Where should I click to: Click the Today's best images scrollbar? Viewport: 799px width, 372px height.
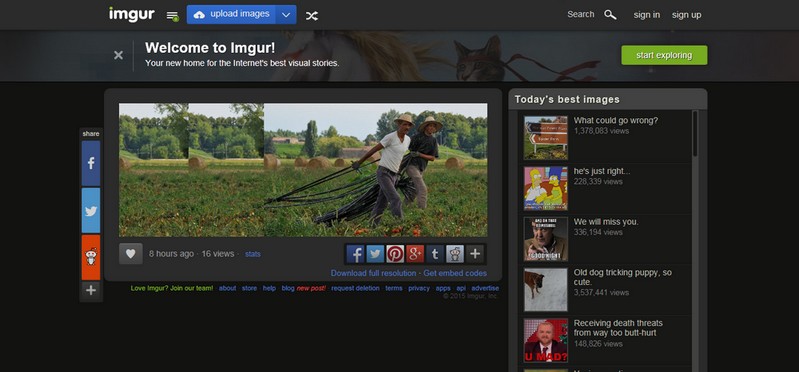pyautogui.click(x=695, y=134)
